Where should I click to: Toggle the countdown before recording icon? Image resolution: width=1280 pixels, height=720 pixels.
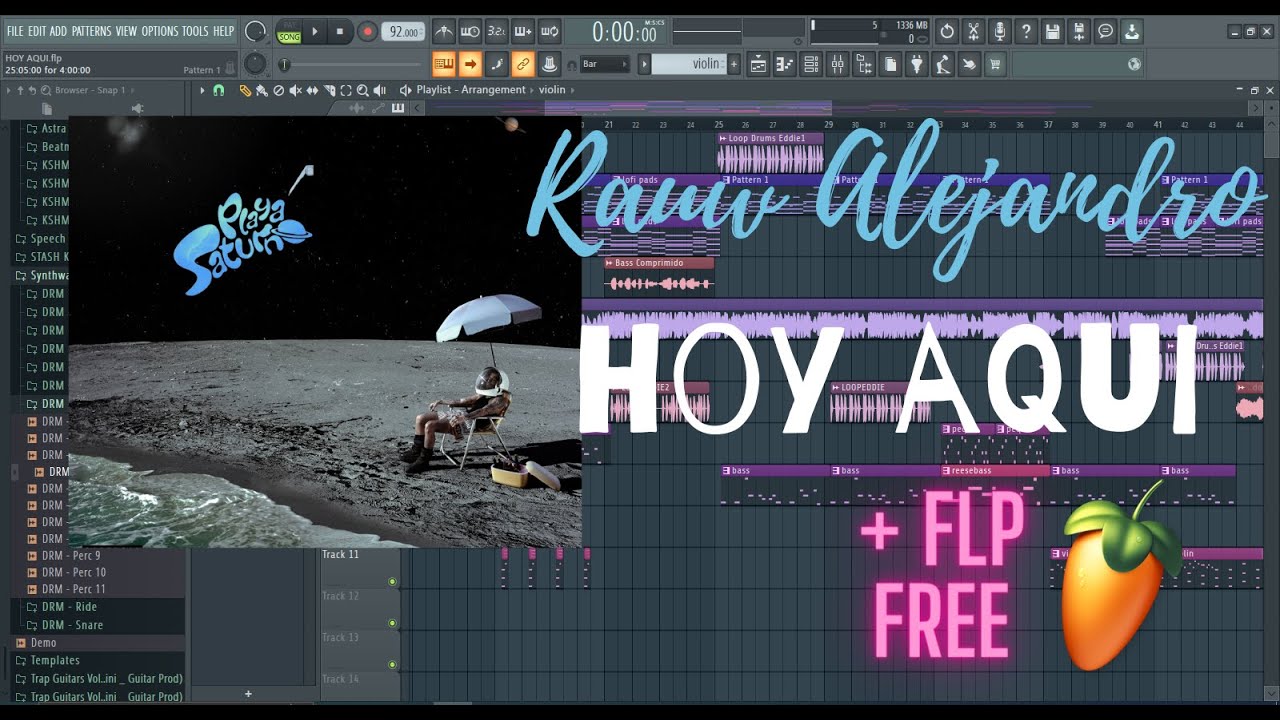[496, 32]
